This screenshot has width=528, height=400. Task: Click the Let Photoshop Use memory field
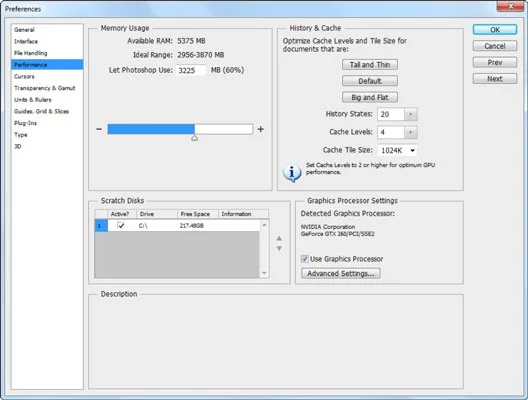[191, 70]
